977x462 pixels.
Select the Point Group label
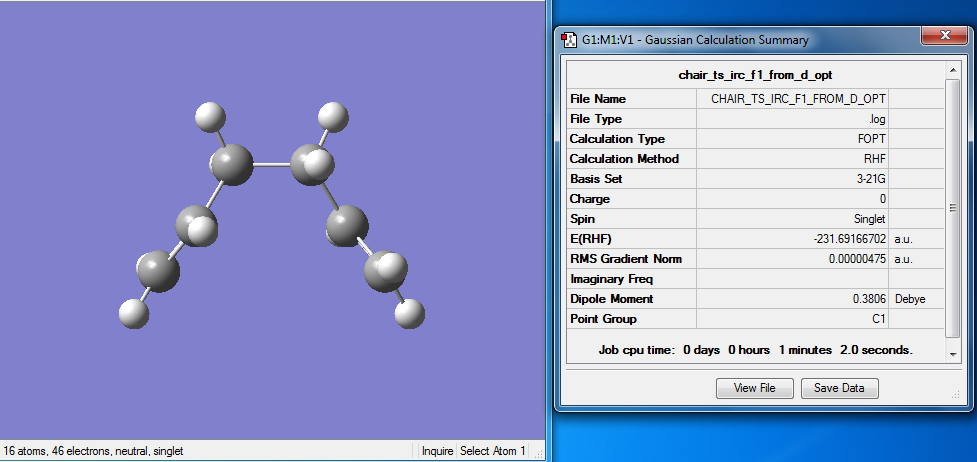click(x=603, y=319)
